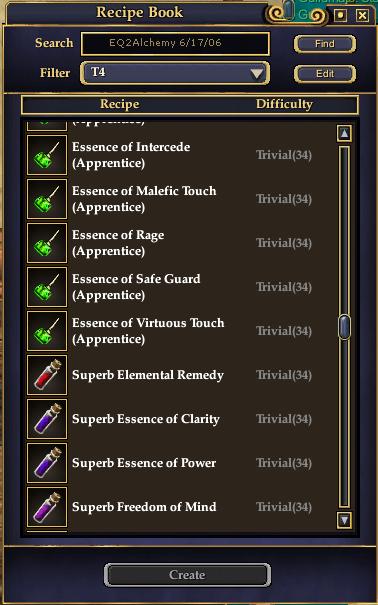Click into the Search text field
The image size is (378, 605).
click(x=175, y=43)
